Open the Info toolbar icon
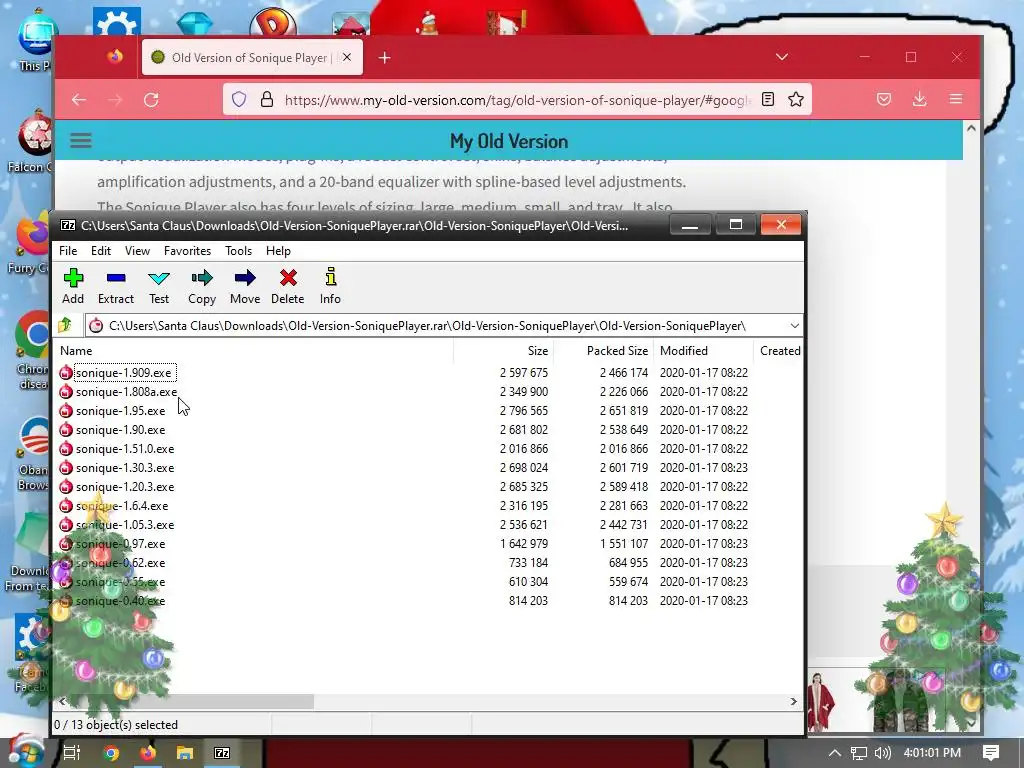 (330, 286)
